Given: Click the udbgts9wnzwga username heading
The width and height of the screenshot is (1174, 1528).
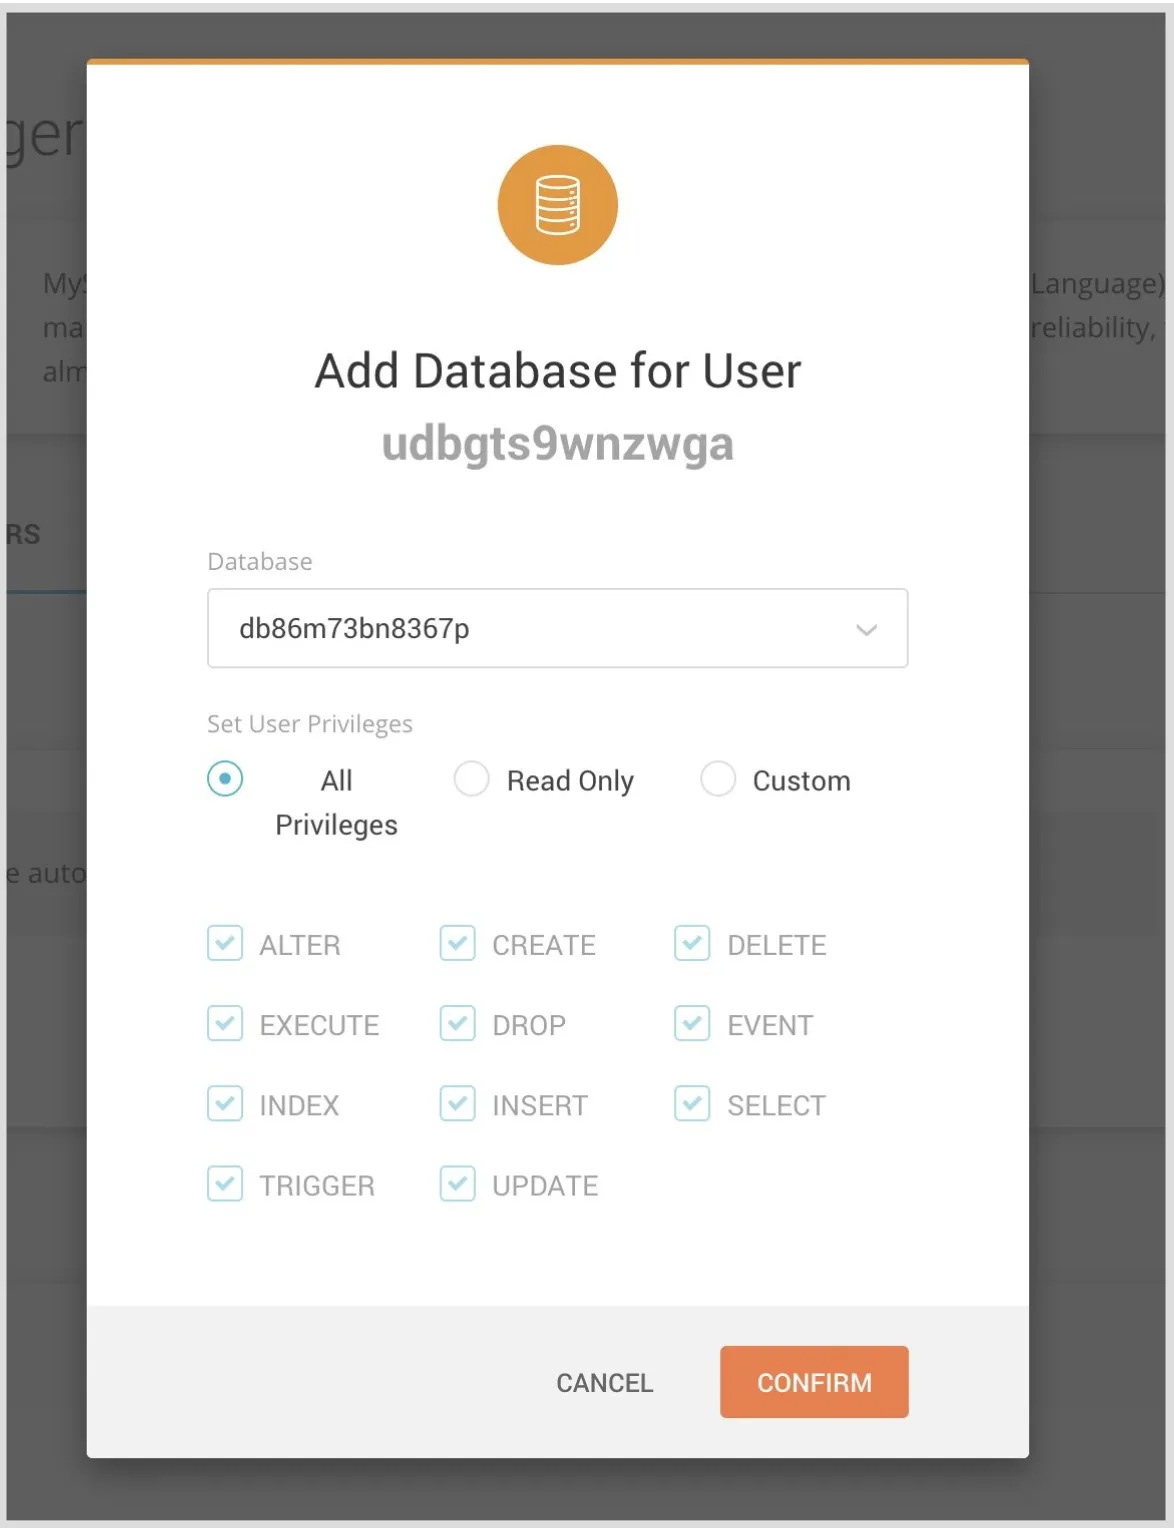Looking at the screenshot, I should 557,443.
